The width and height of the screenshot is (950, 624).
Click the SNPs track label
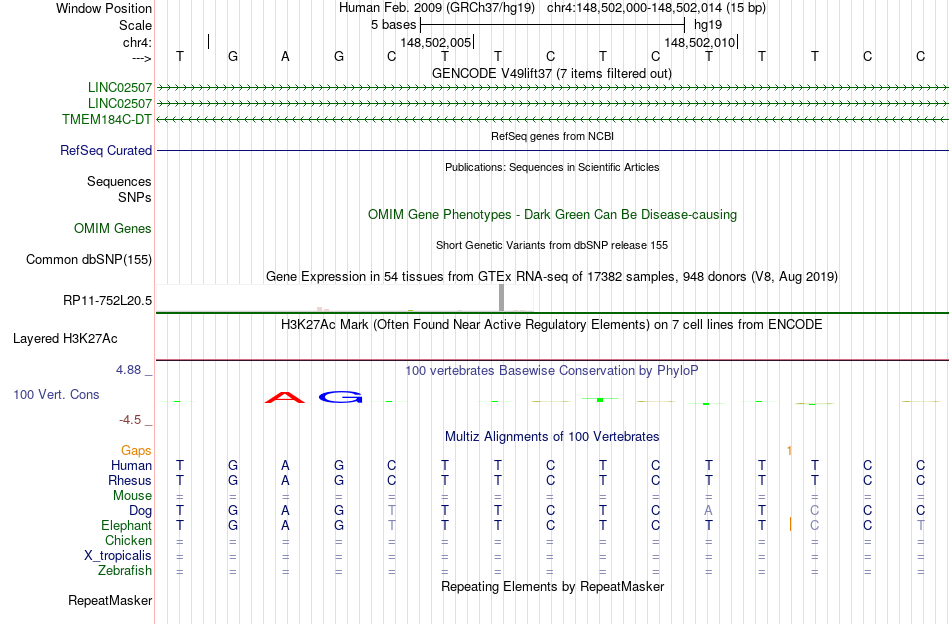click(x=135, y=197)
